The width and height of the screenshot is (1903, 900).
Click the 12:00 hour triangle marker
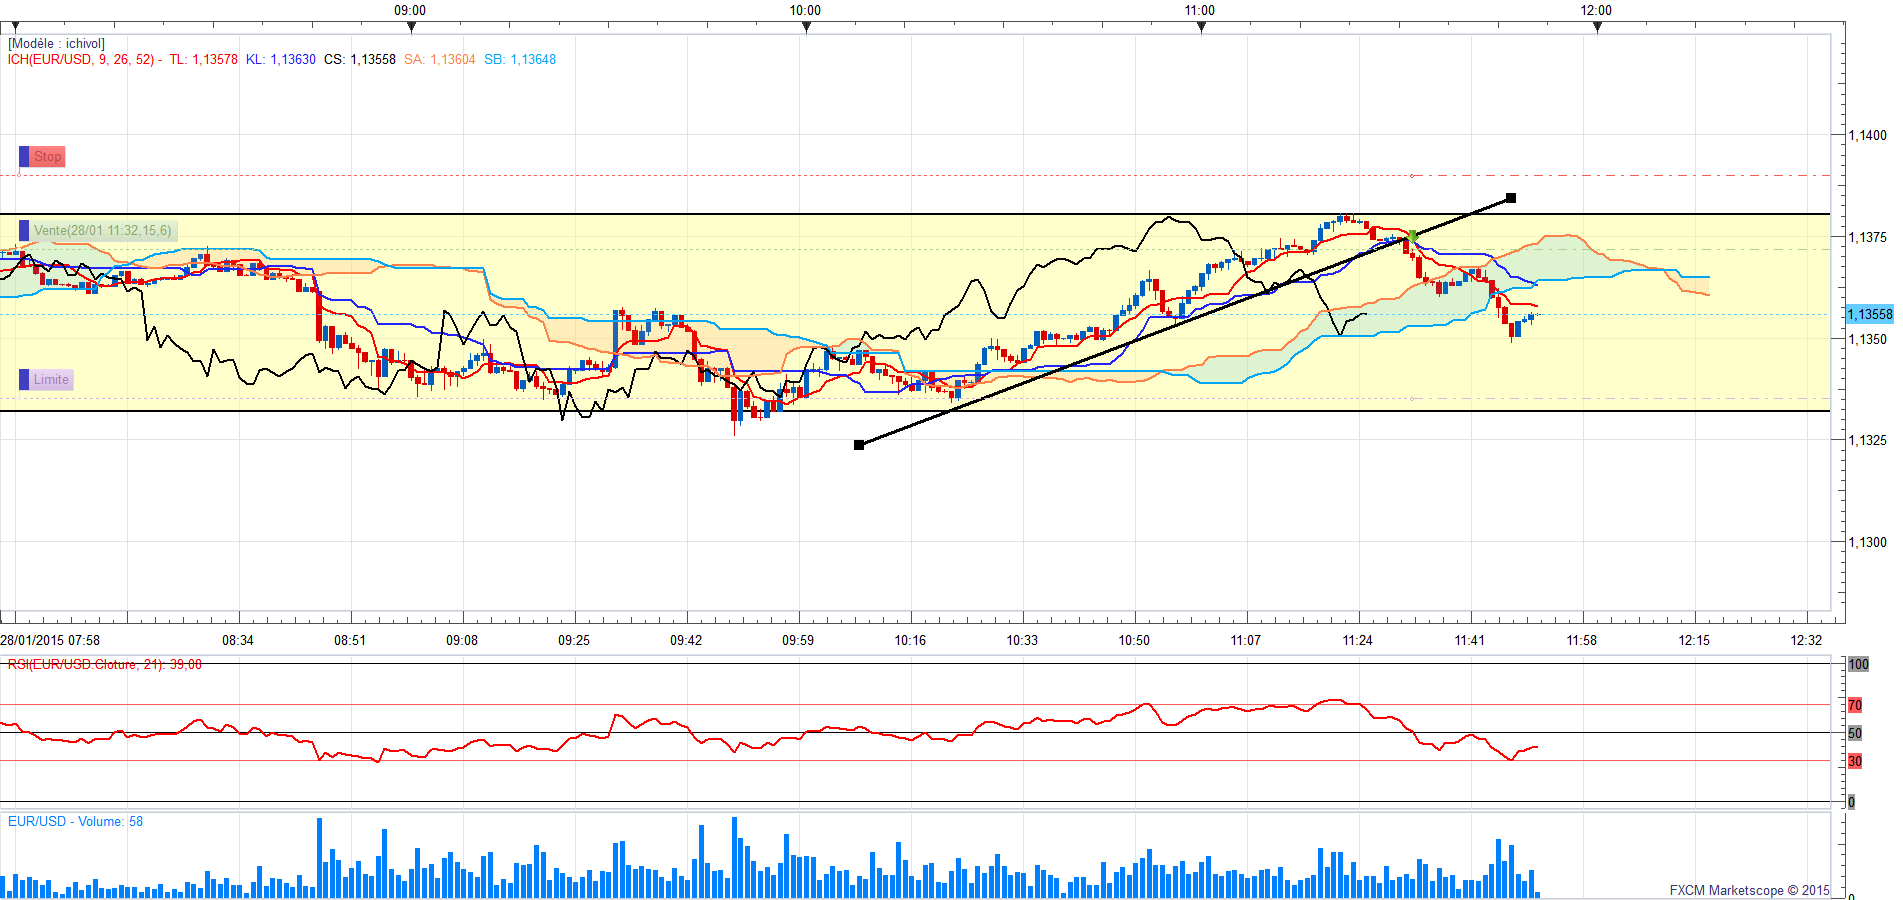[x=1597, y=27]
